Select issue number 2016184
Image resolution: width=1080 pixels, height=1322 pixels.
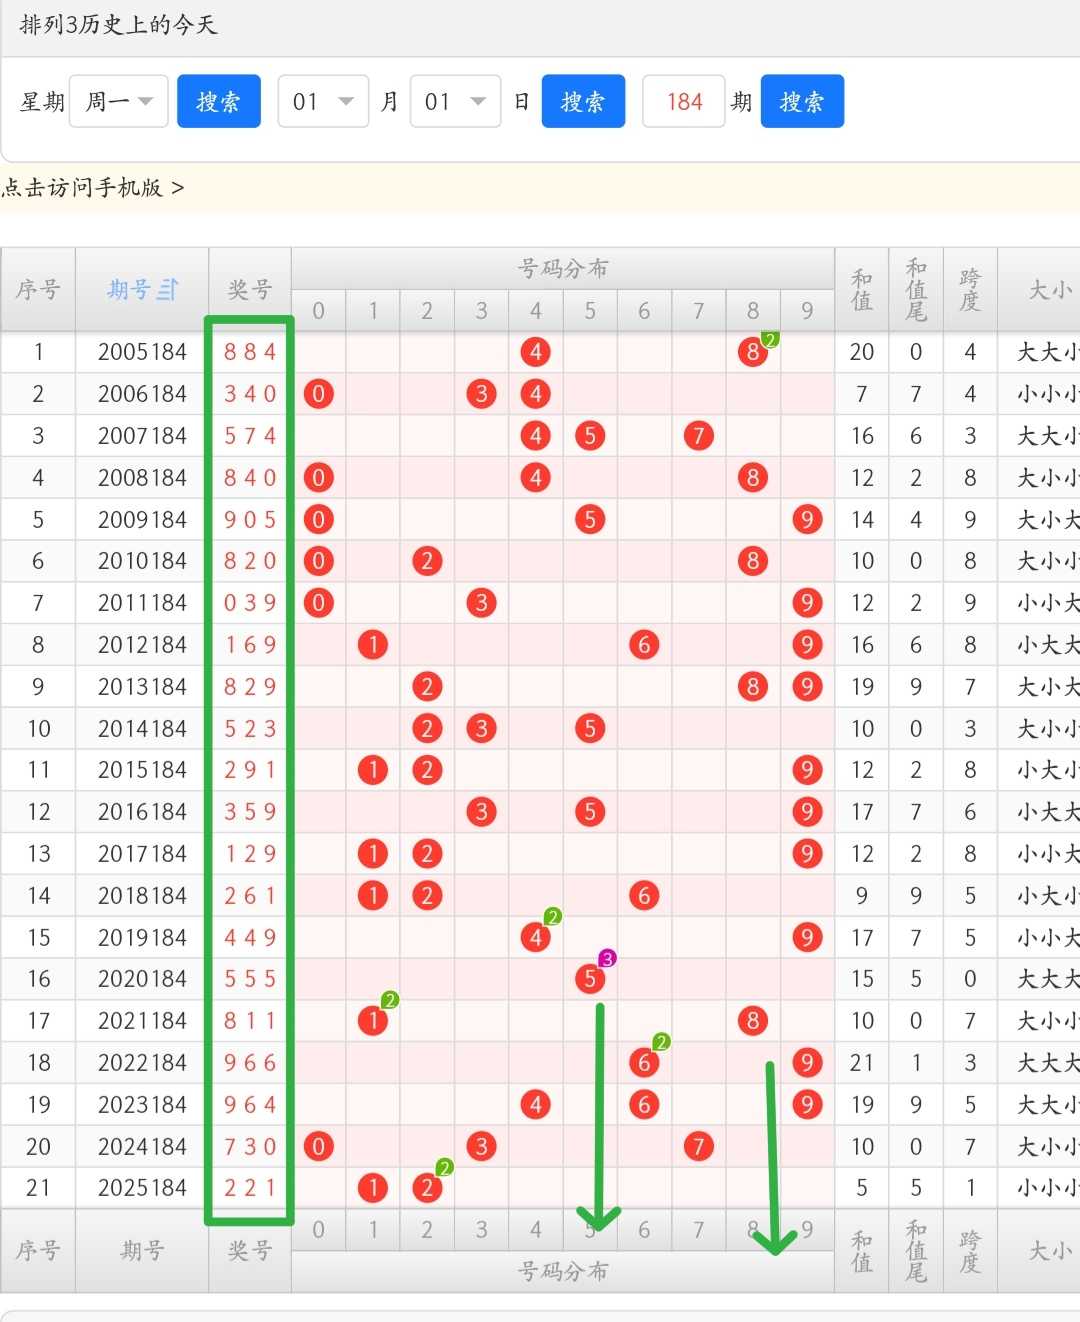pyautogui.click(x=142, y=812)
